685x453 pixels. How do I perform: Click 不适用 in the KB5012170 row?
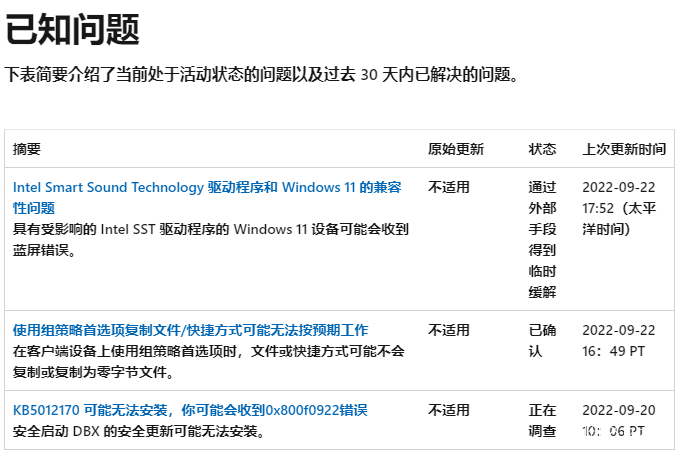[x=448, y=410]
